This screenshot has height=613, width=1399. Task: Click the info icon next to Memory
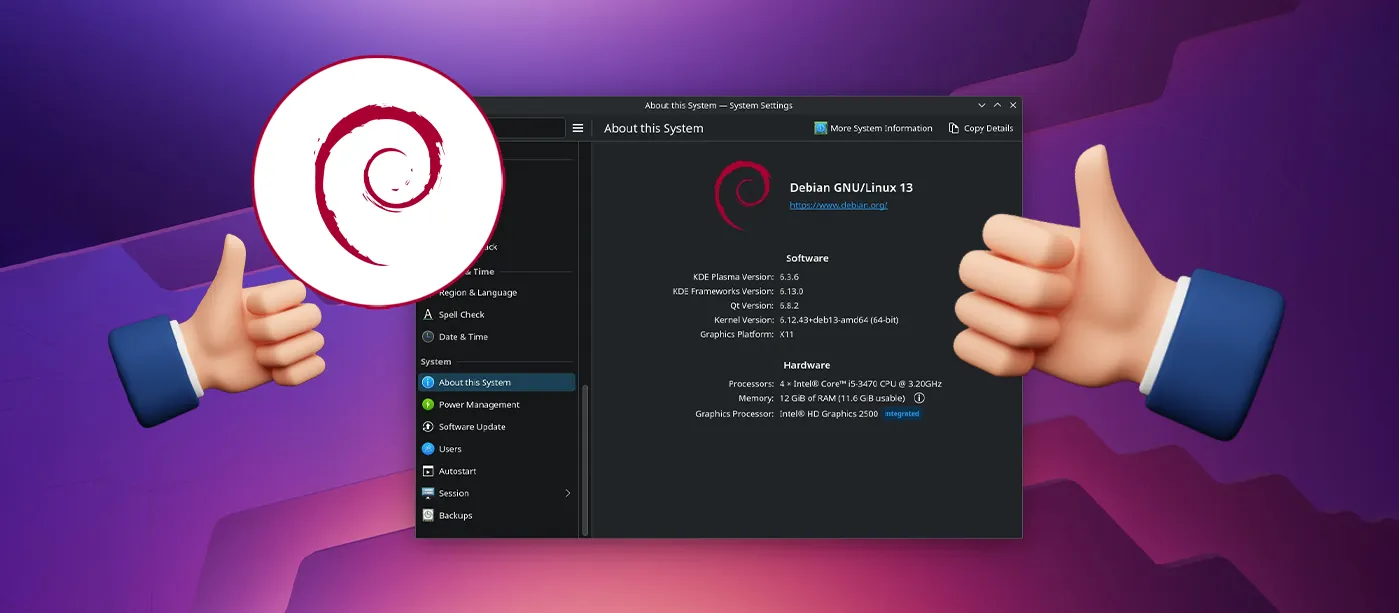pyautogui.click(x=918, y=398)
